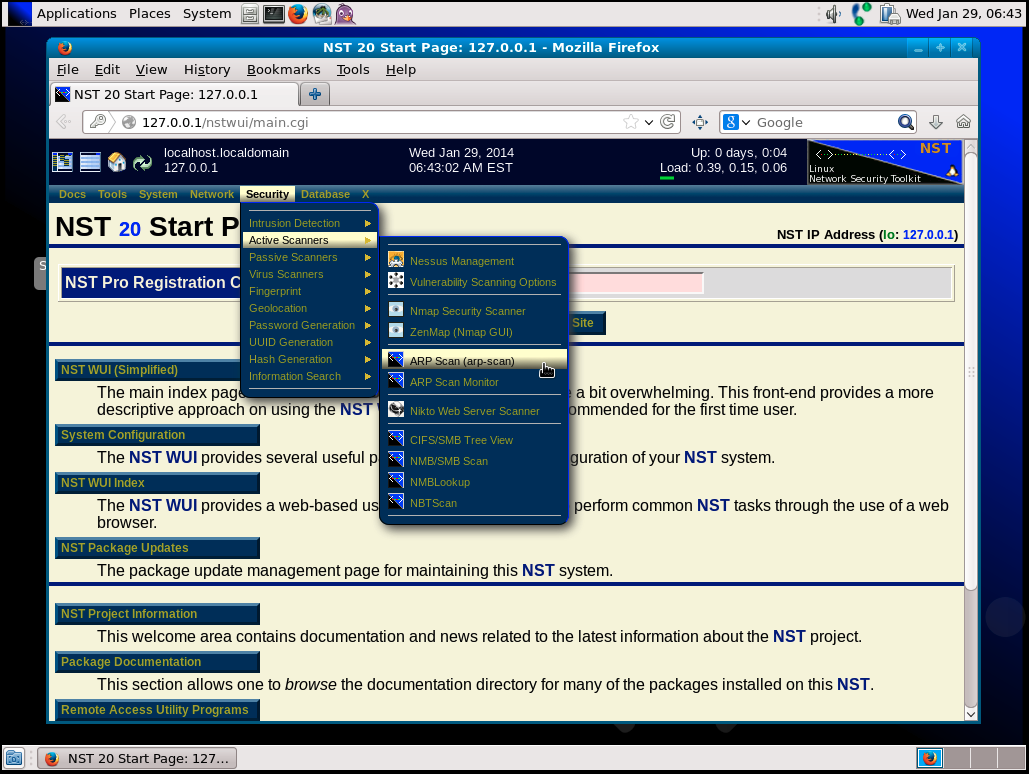Open volume control in system tray
Screen dimensions: 1029x774
tap(833, 14)
